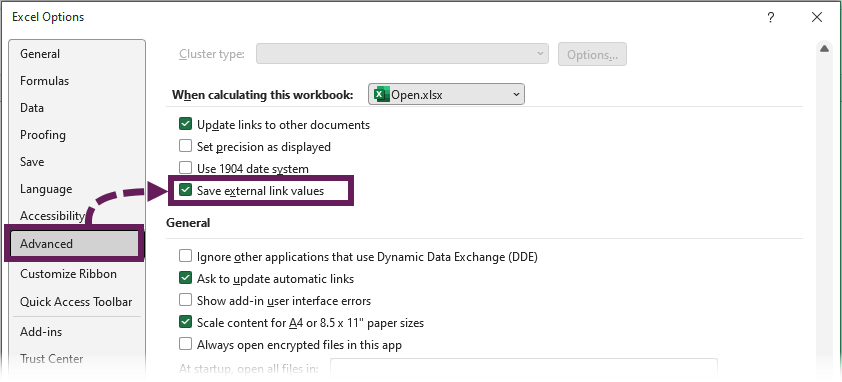
Task: Enable Always open encrypted files in this app
Action: click(185, 344)
